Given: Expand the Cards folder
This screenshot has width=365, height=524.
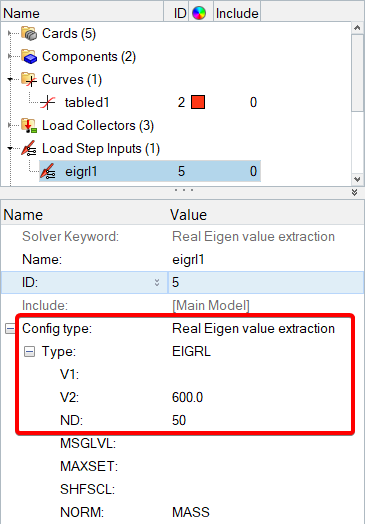Looking at the screenshot, I should point(10,33).
